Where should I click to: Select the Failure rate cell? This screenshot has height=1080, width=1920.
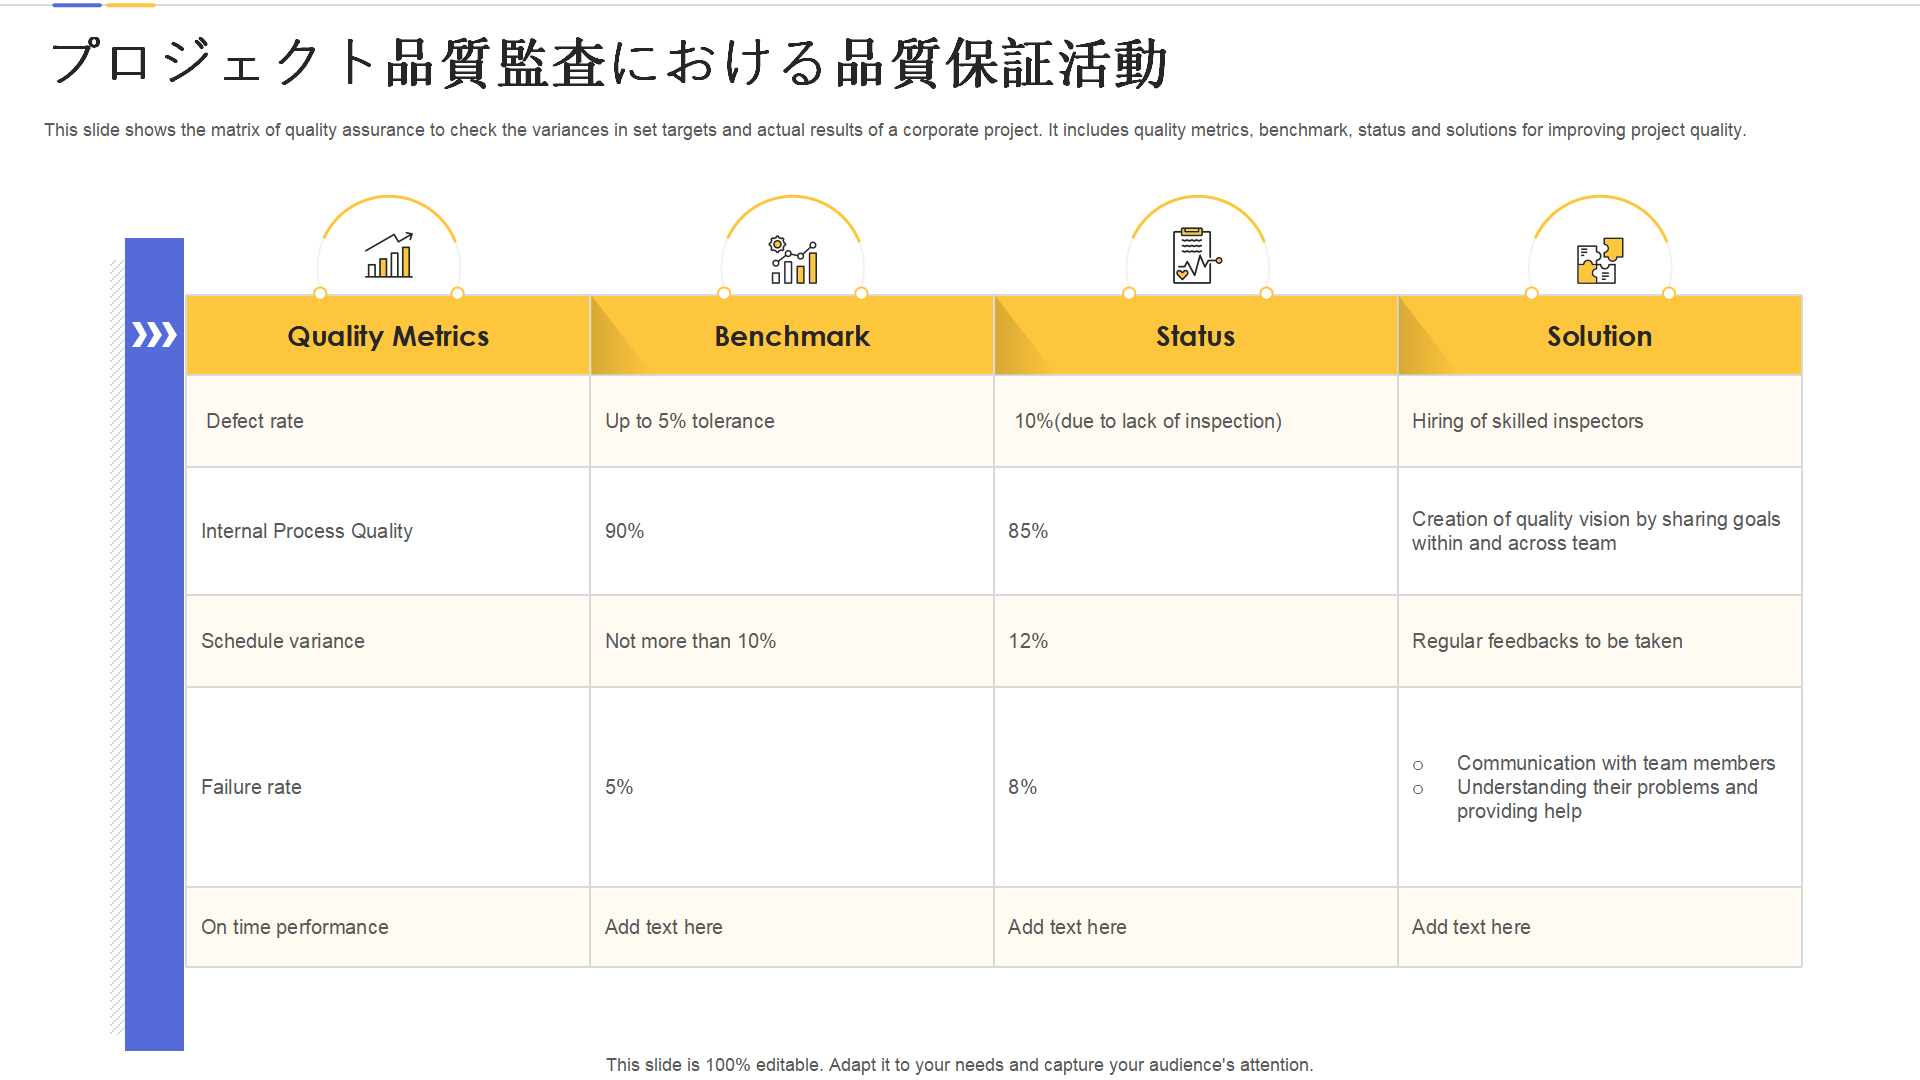pos(388,787)
